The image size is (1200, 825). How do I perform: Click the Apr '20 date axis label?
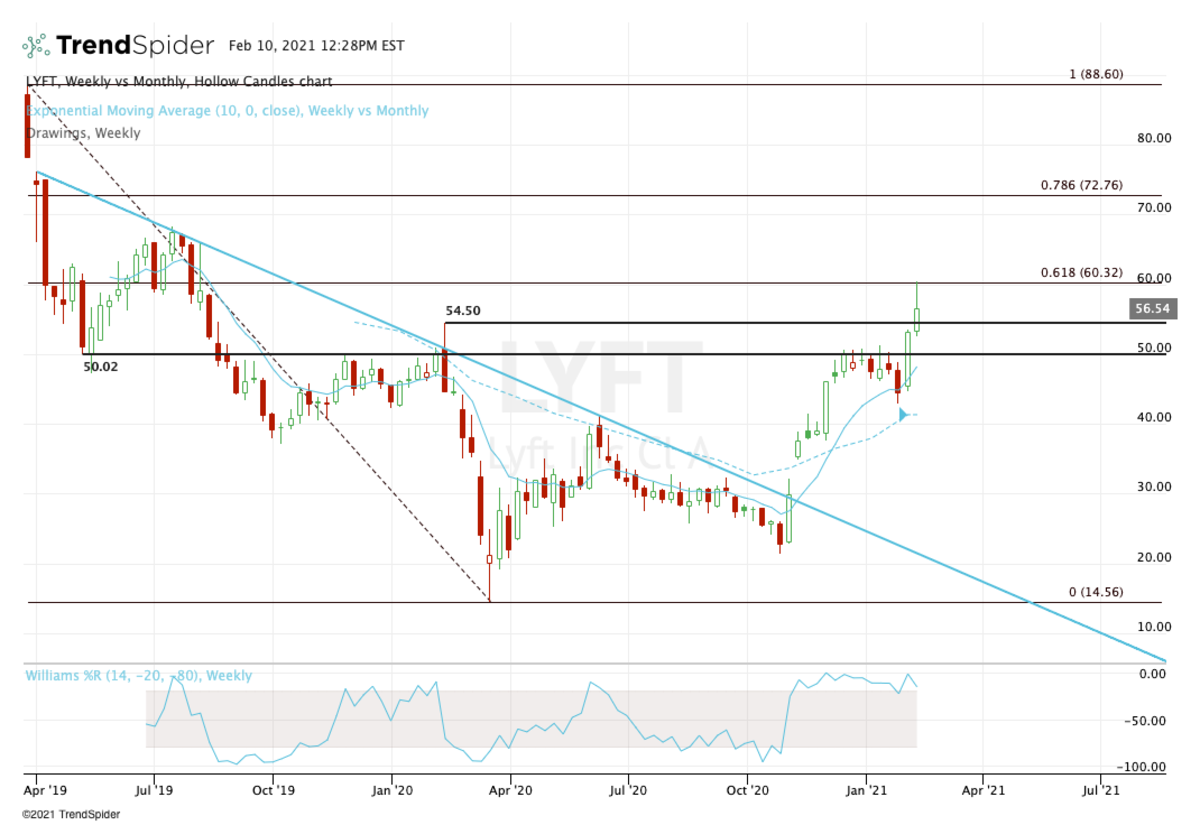510,789
